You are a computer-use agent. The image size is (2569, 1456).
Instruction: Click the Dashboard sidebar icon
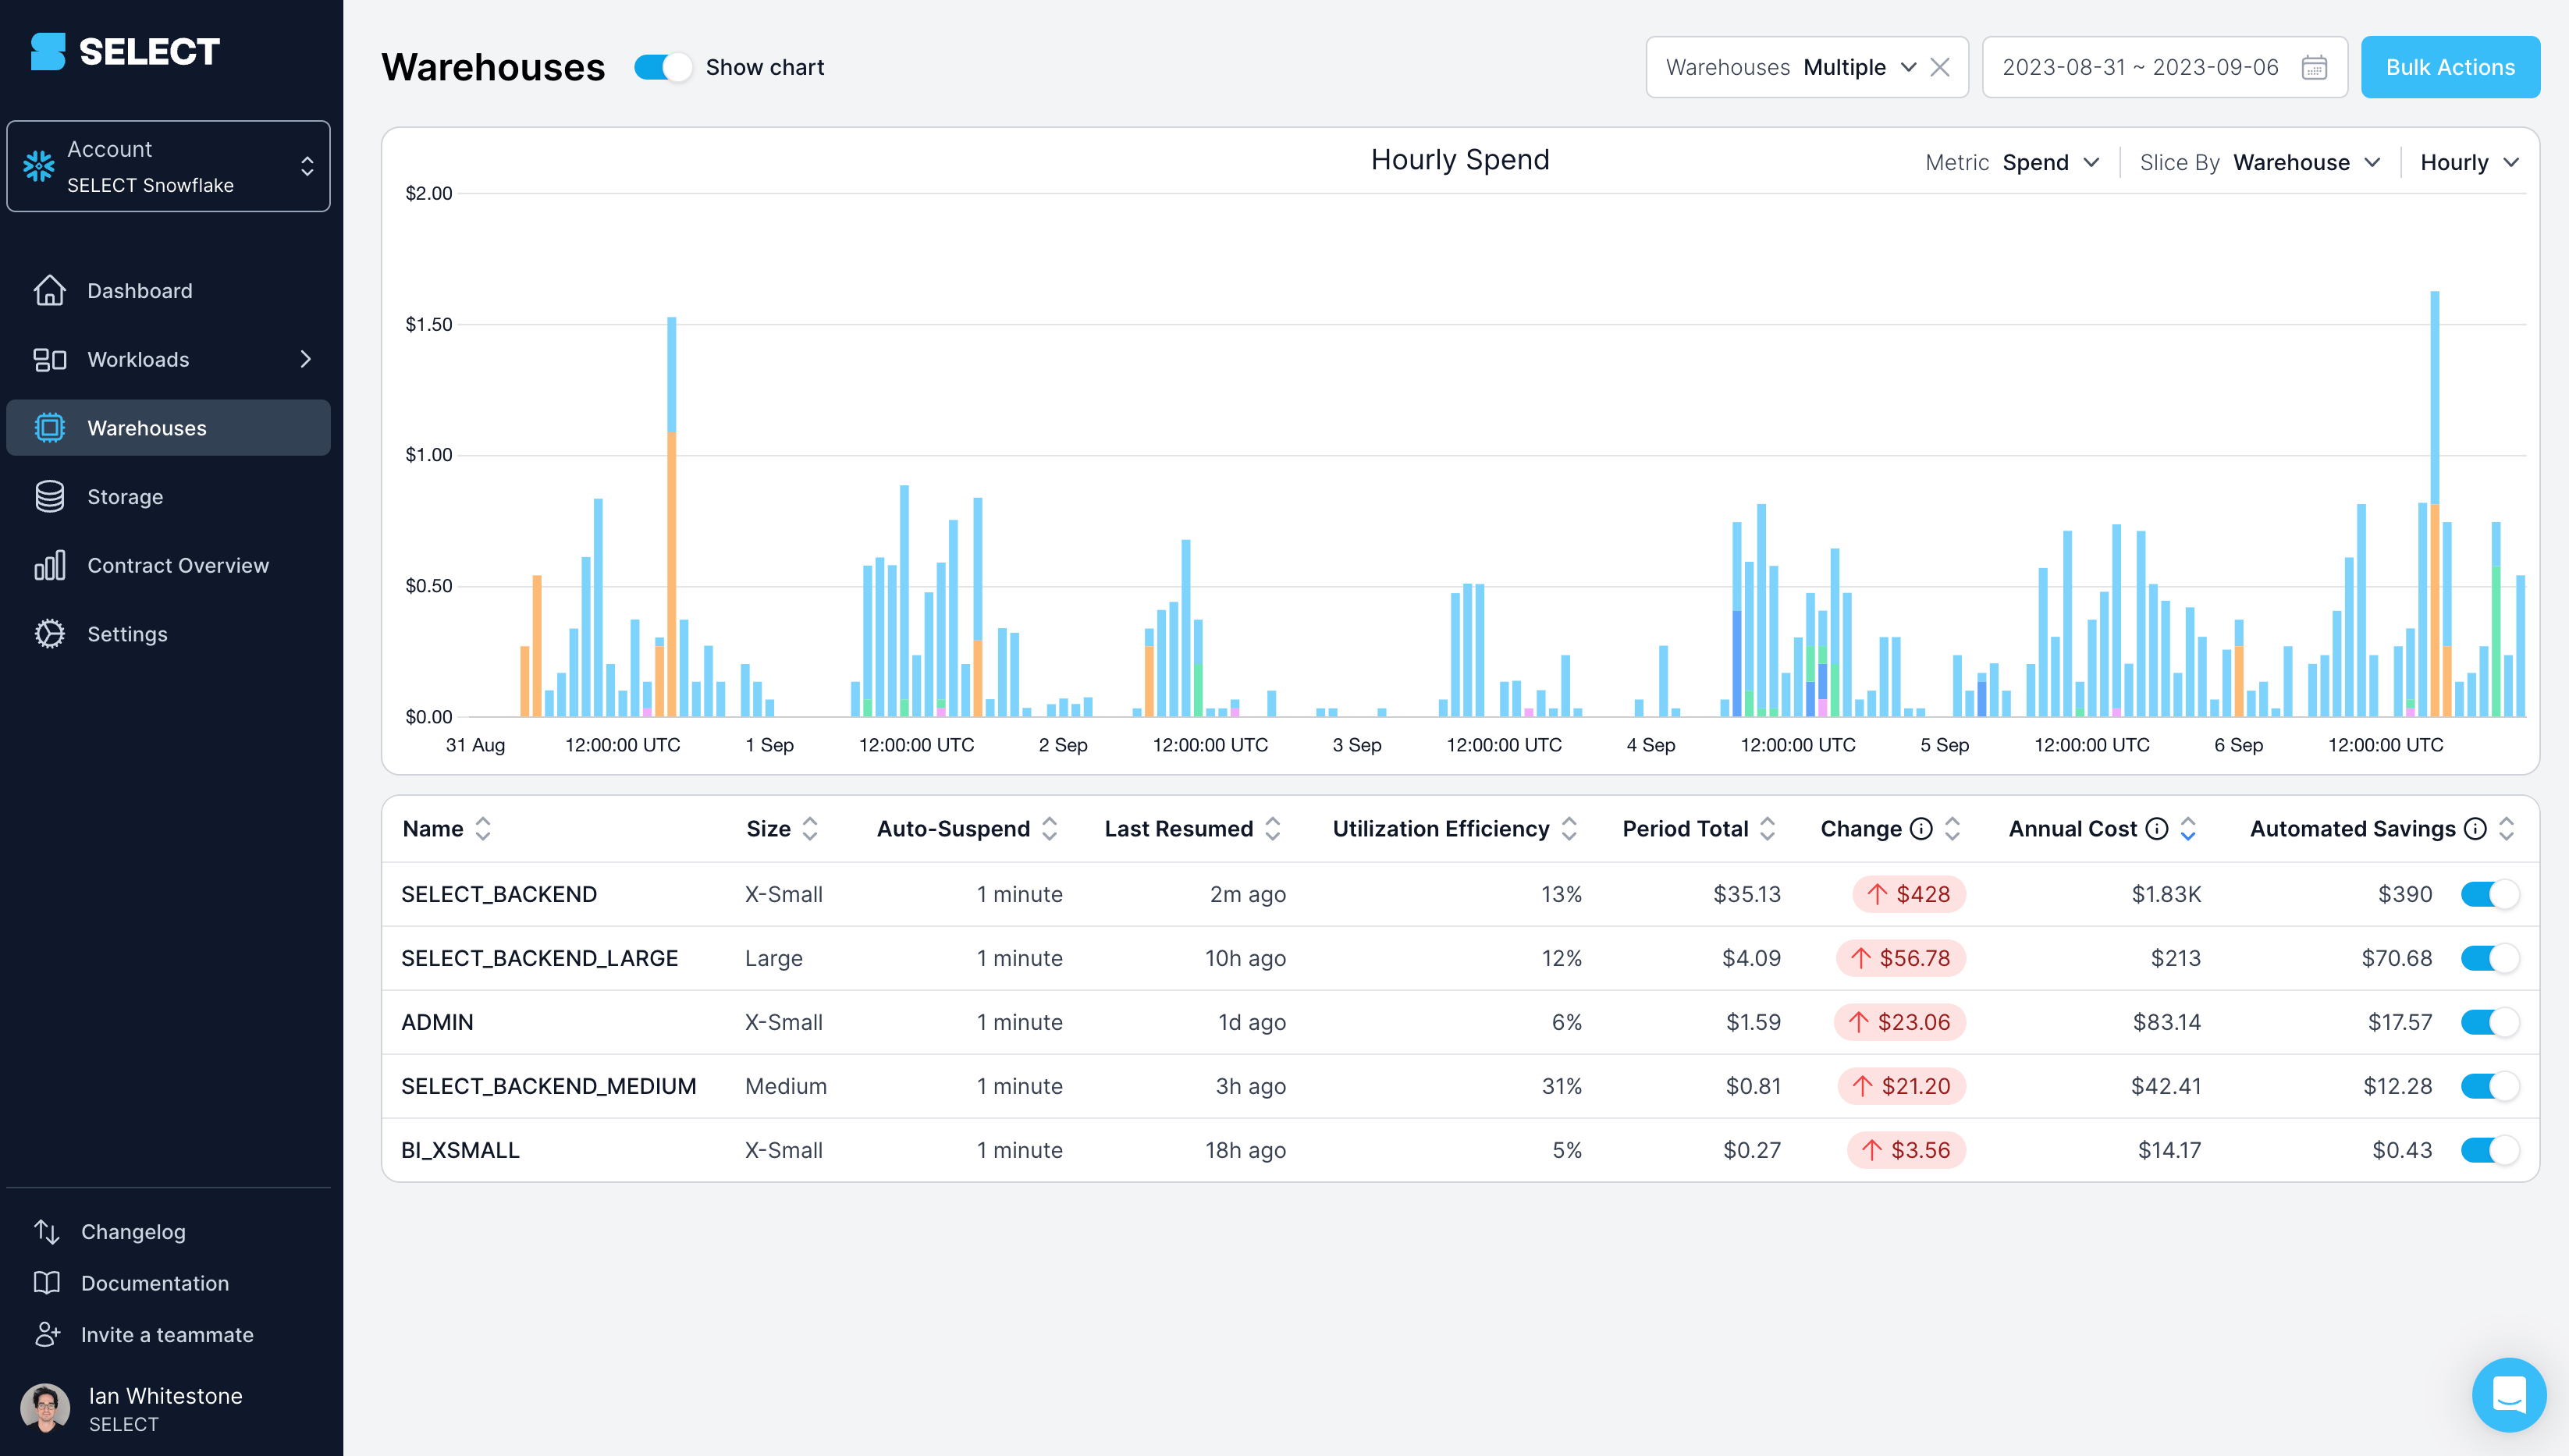[x=48, y=289]
